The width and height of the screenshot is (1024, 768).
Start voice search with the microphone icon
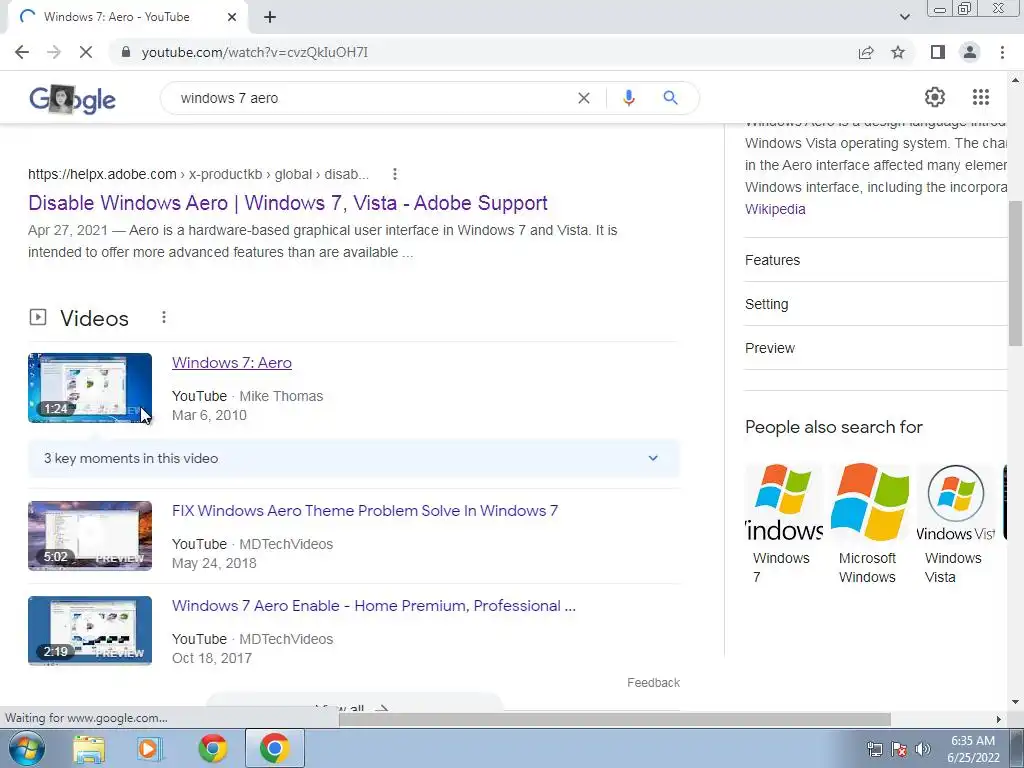tap(628, 98)
